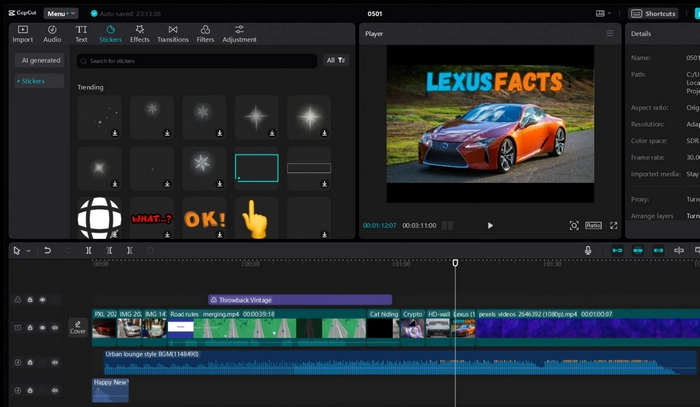Select the four-point star sparkle sticker

tap(257, 117)
